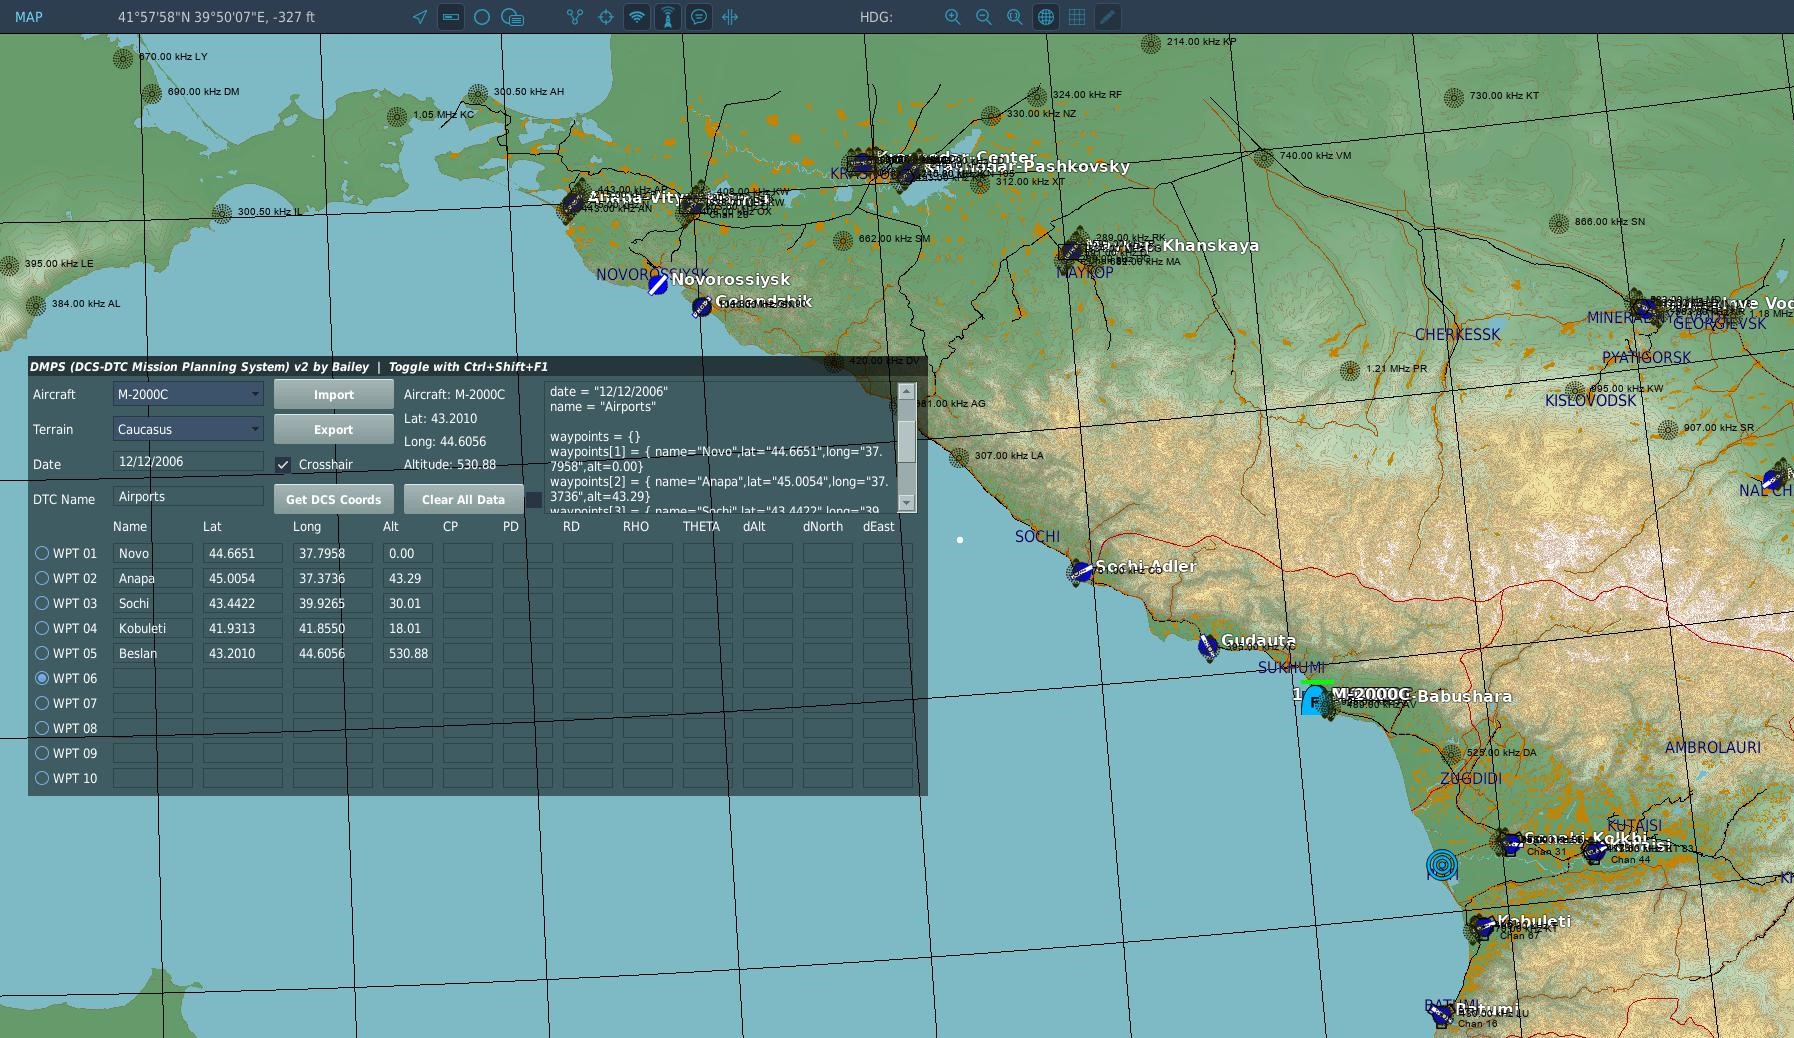This screenshot has height=1038, width=1794.
Task: Uncheck the Crosshair checkbox
Action: tap(283, 465)
